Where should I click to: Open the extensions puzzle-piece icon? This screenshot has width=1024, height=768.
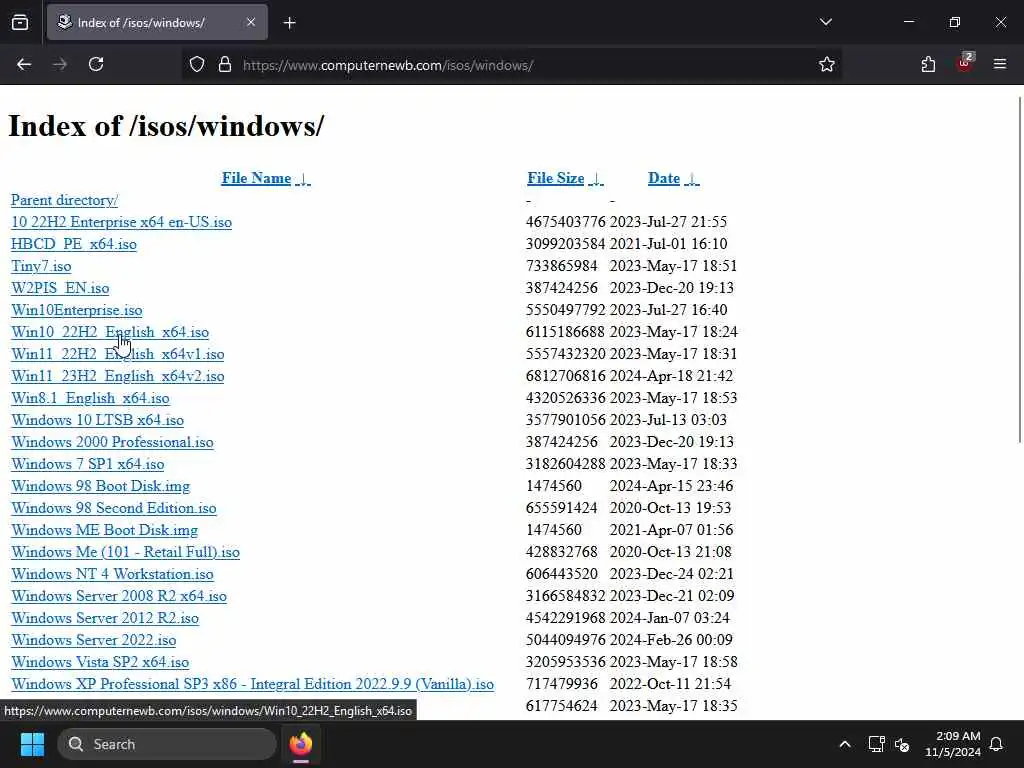(x=928, y=64)
